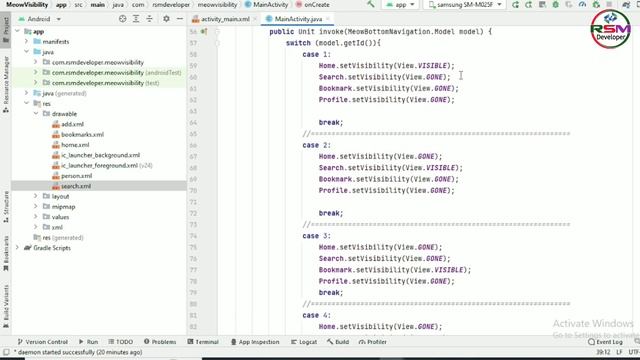This screenshot has height=360, width=640.
Task: Click the Stop square icon in toolbar
Action: click(609, 4)
